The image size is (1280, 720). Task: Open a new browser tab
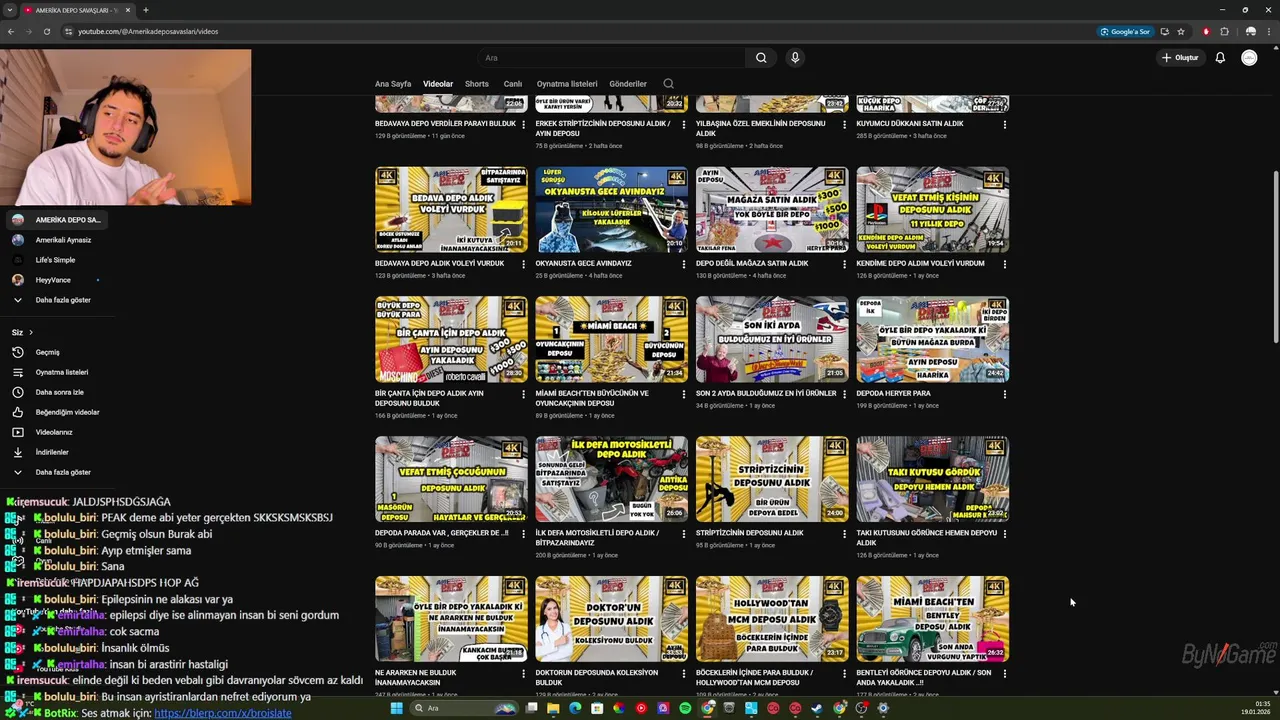coord(146,10)
